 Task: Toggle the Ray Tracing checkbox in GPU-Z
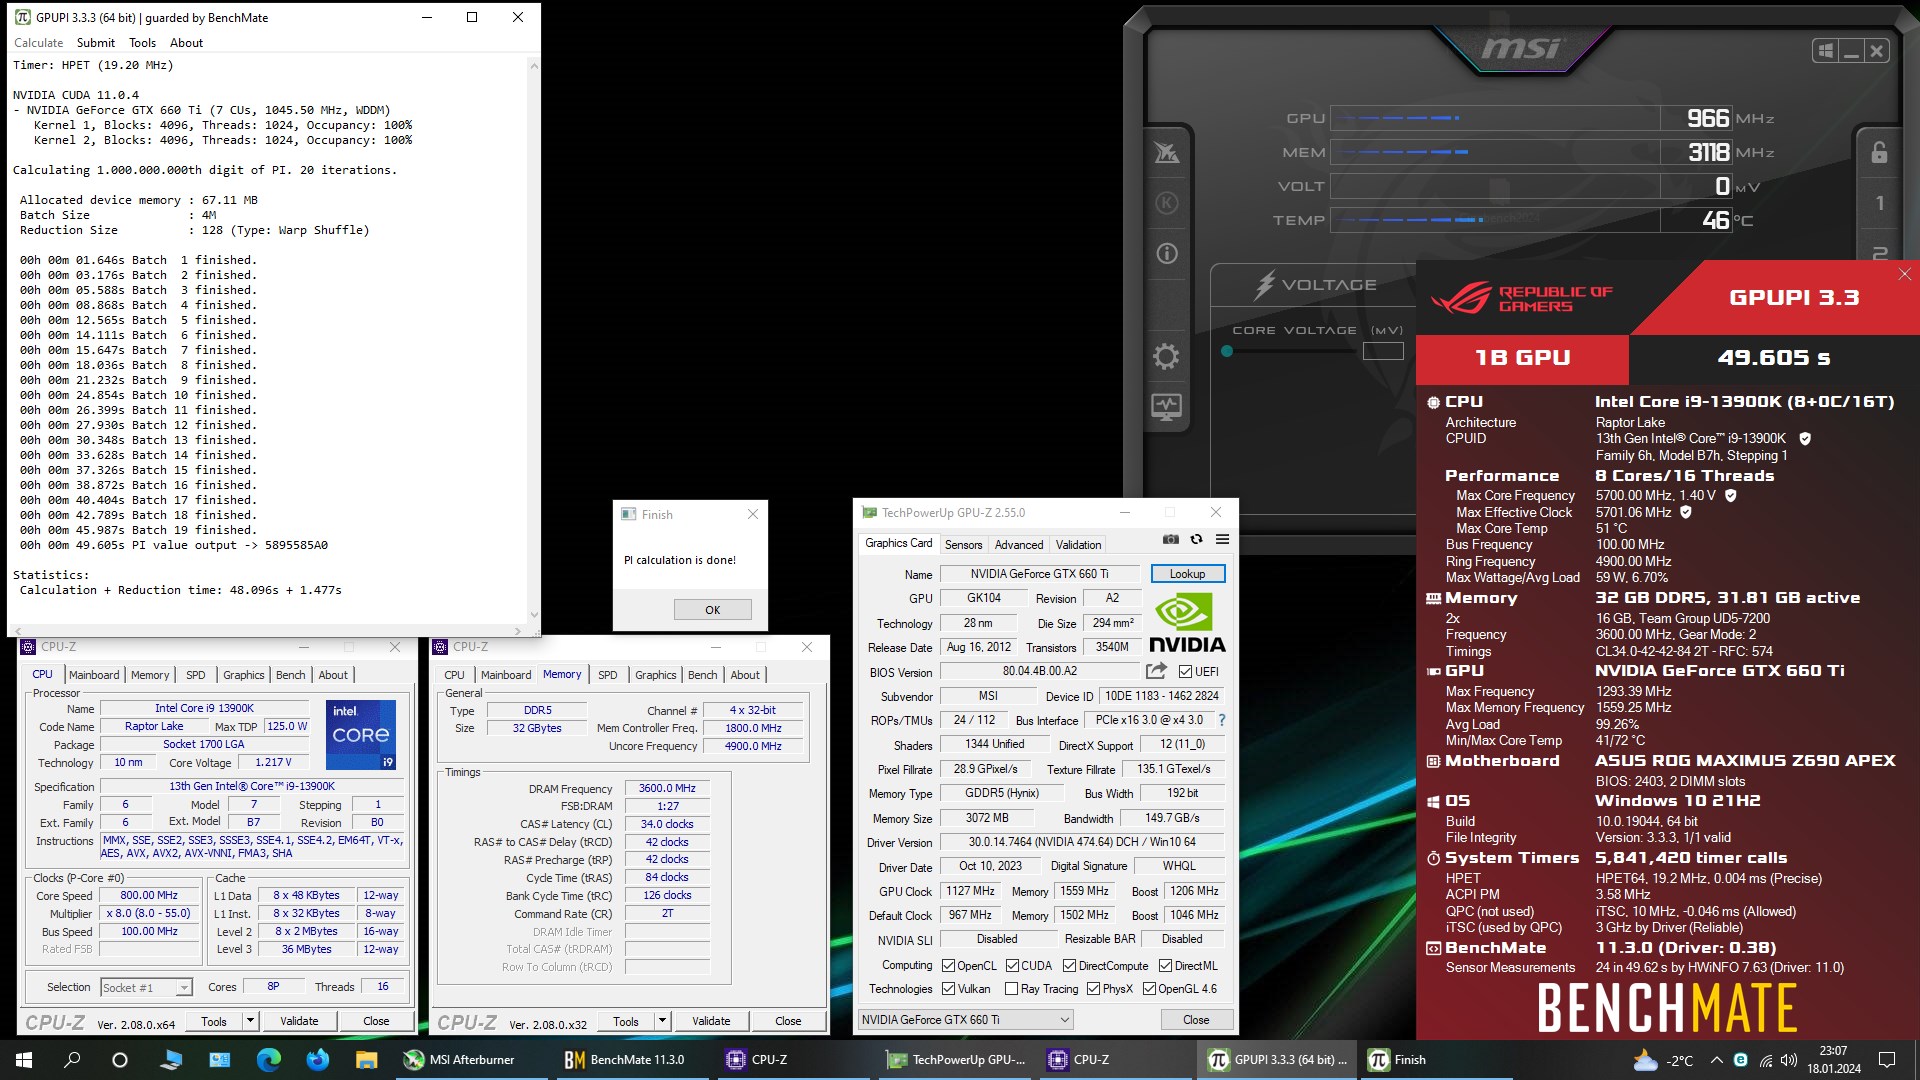point(1011,989)
